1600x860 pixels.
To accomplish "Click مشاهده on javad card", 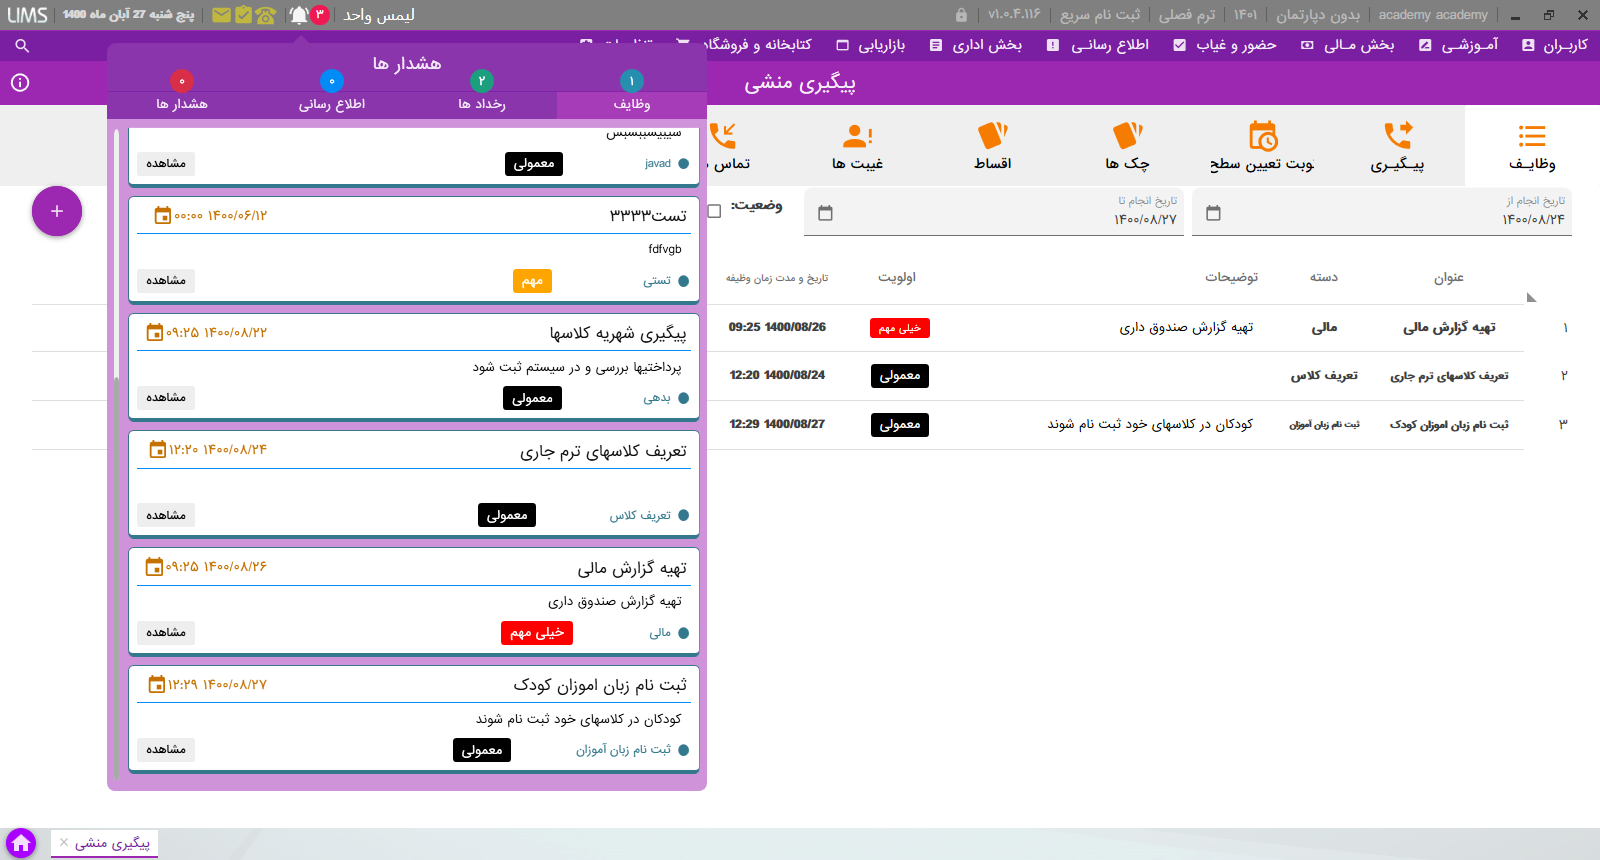I will pos(166,163).
